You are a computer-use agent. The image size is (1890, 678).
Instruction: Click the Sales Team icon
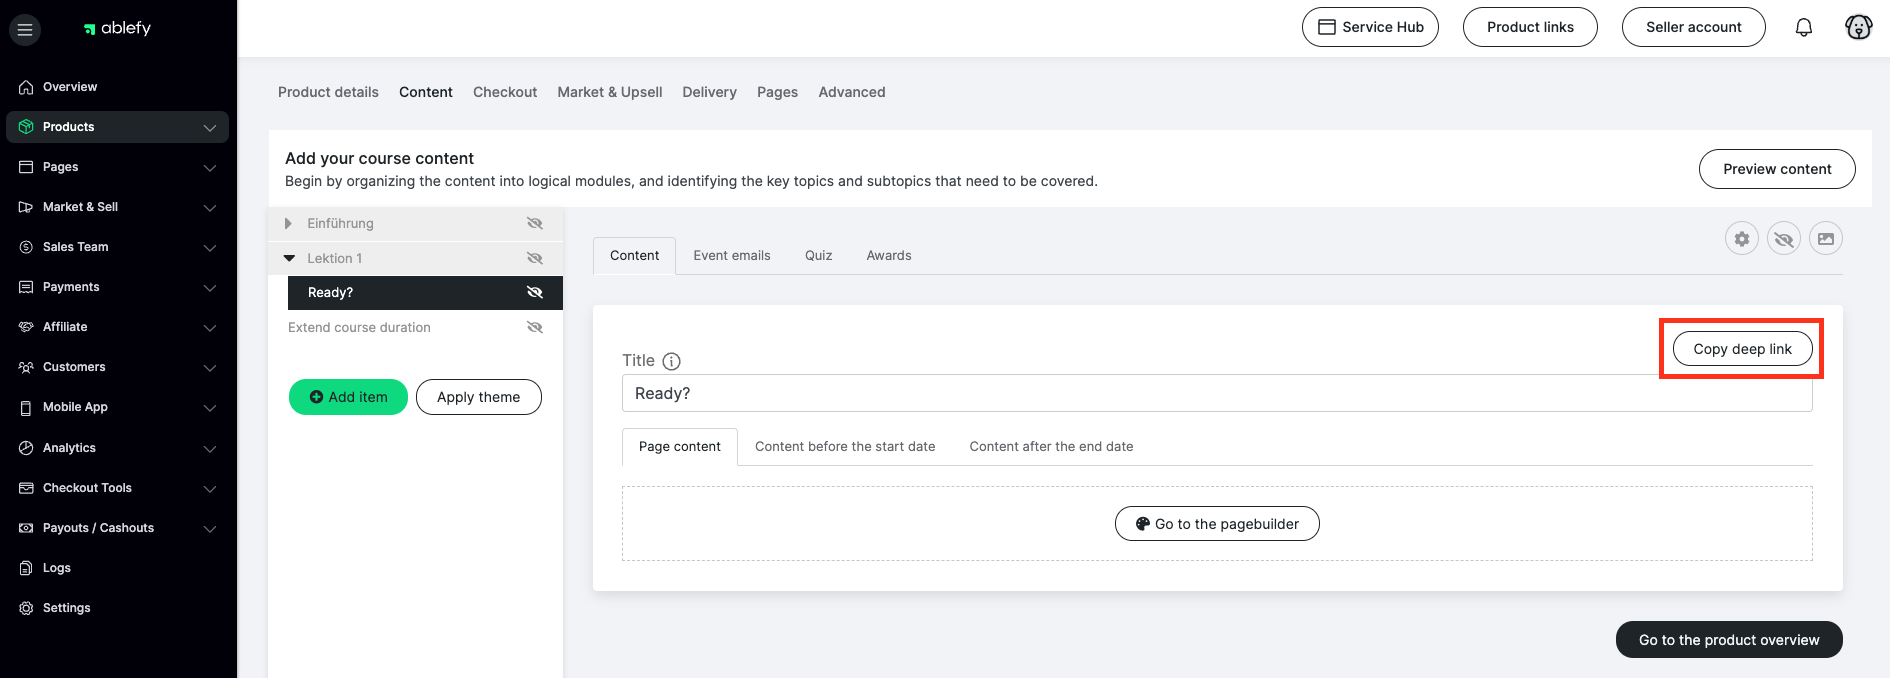[x=26, y=247]
